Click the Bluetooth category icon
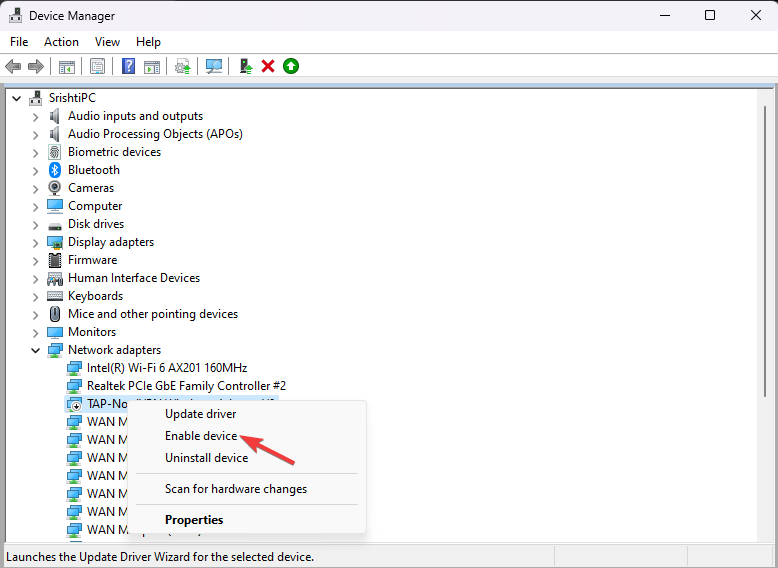This screenshot has width=778, height=568. pyautogui.click(x=55, y=170)
